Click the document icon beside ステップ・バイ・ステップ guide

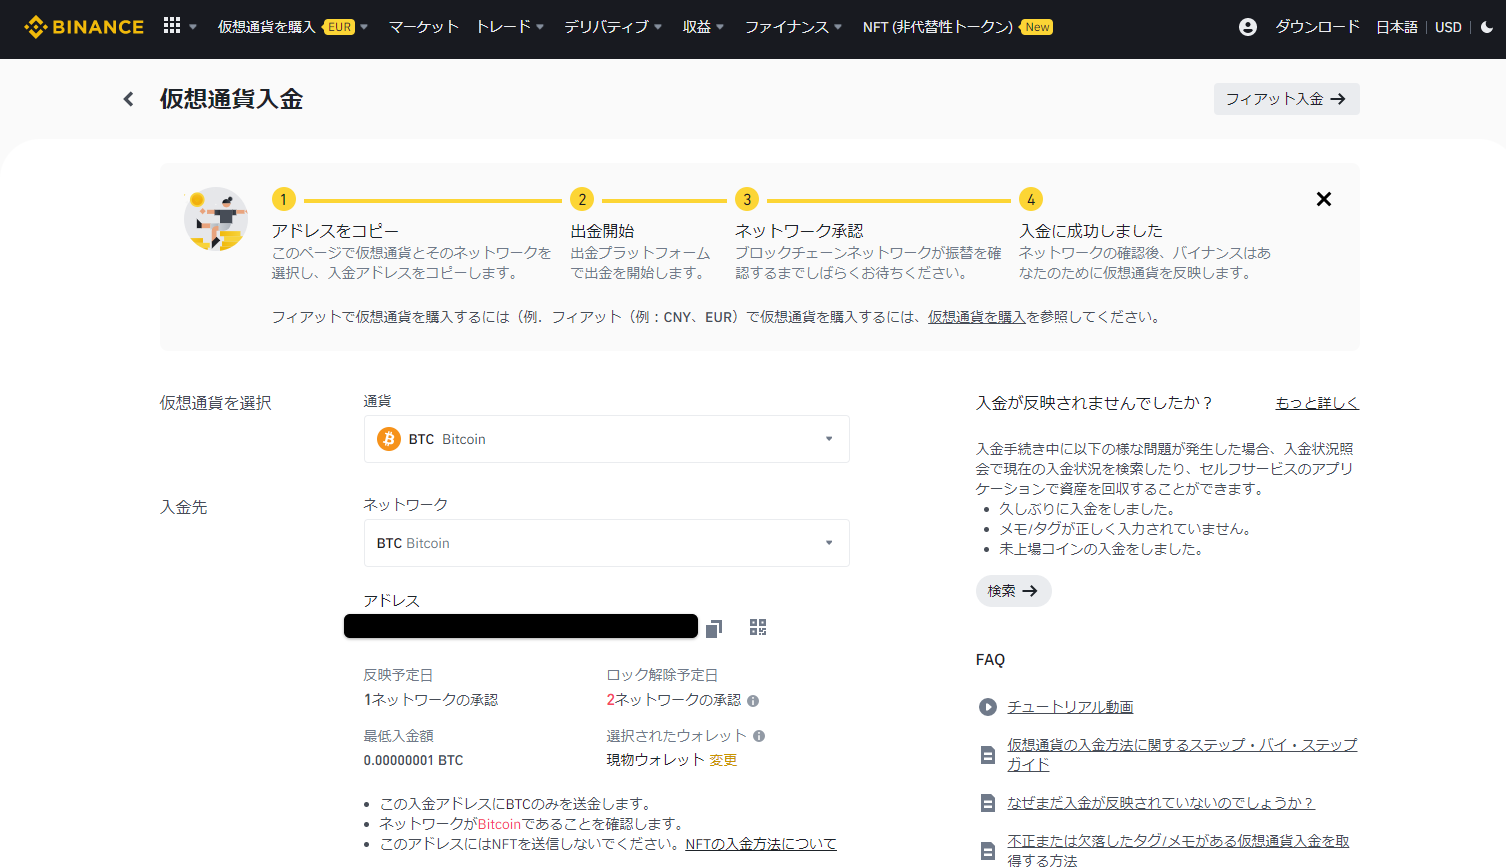click(988, 755)
